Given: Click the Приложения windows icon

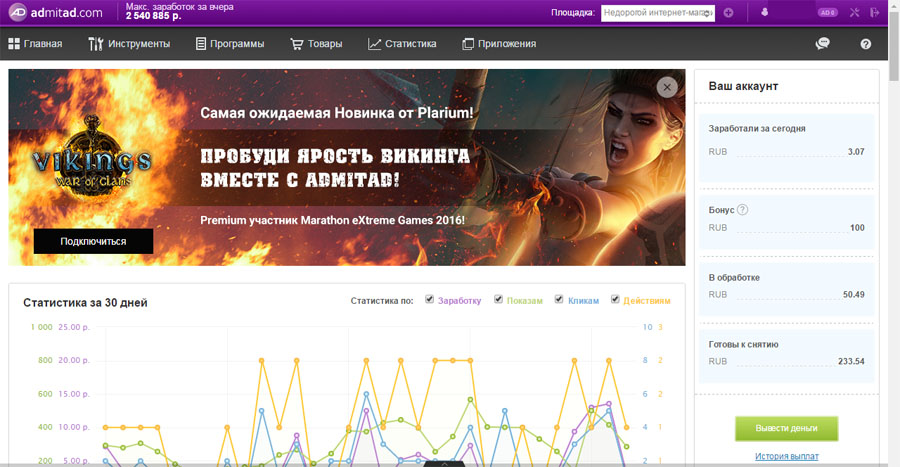Looking at the screenshot, I should point(468,44).
